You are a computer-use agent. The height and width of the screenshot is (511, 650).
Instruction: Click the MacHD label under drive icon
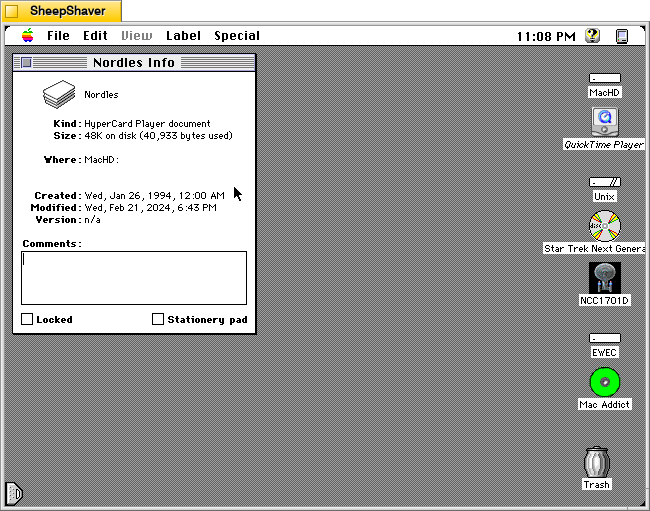(x=605, y=92)
